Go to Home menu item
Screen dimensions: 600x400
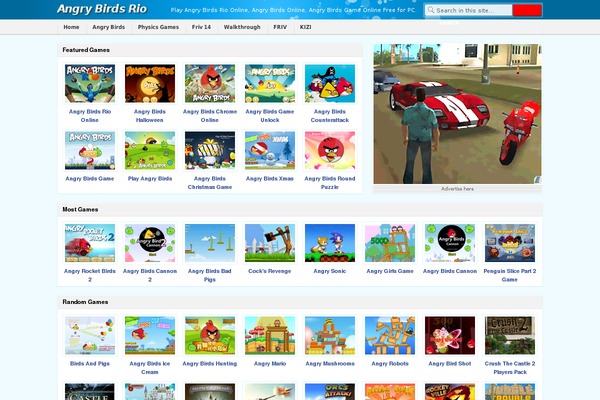pyautogui.click(x=71, y=27)
